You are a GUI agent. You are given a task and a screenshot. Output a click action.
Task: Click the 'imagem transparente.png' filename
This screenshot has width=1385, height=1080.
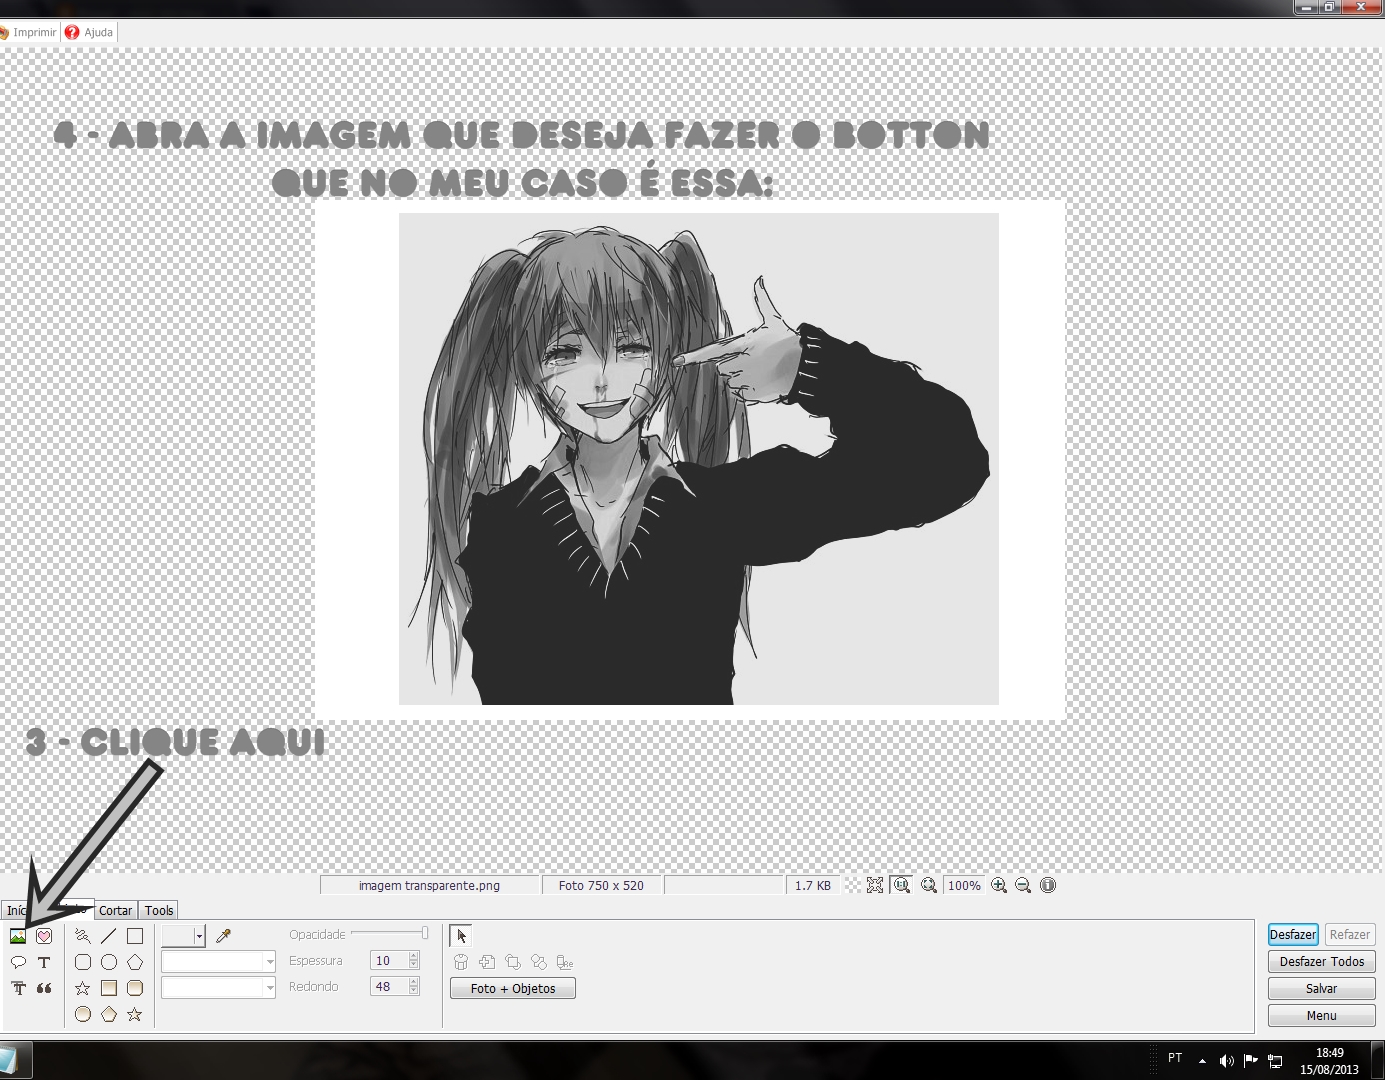click(429, 885)
